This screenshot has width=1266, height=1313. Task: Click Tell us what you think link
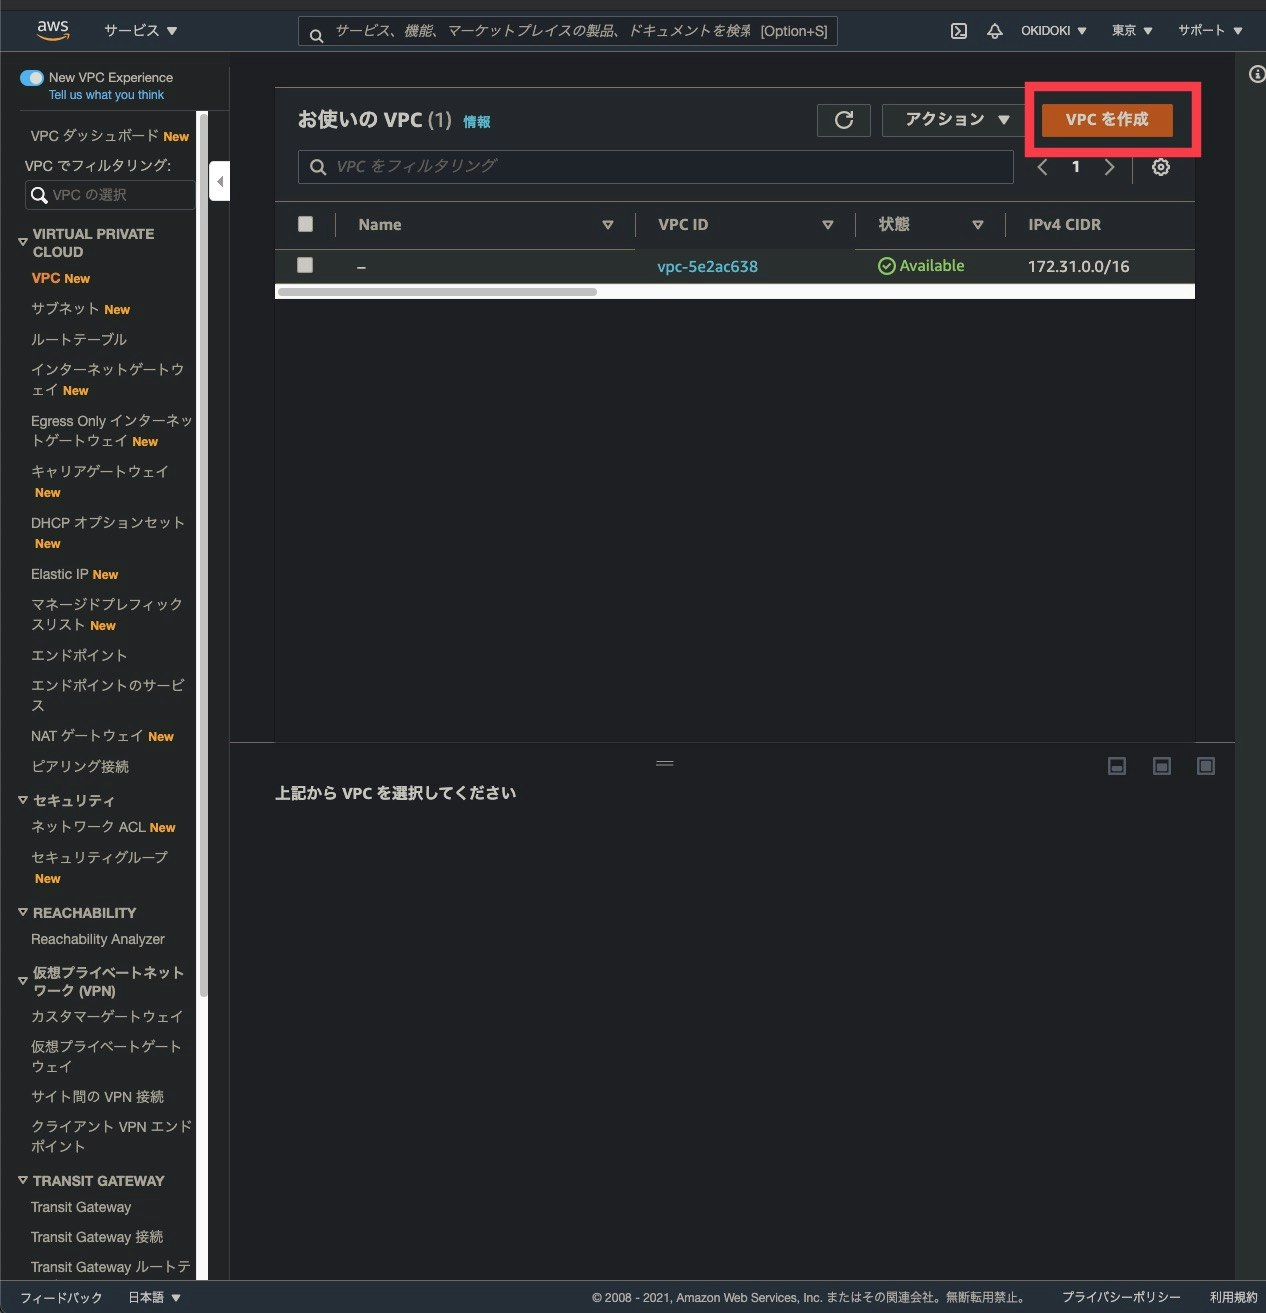click(x=106, y=95)
